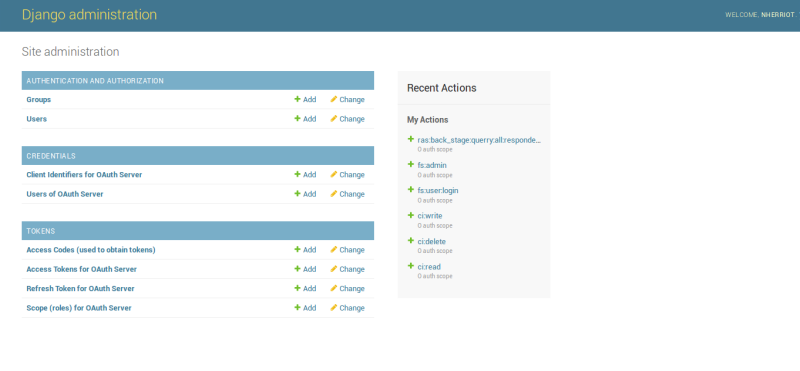Click Add text in Access Tokens row
The width and height of the screenshot is (800, 371).
(310, 269)
